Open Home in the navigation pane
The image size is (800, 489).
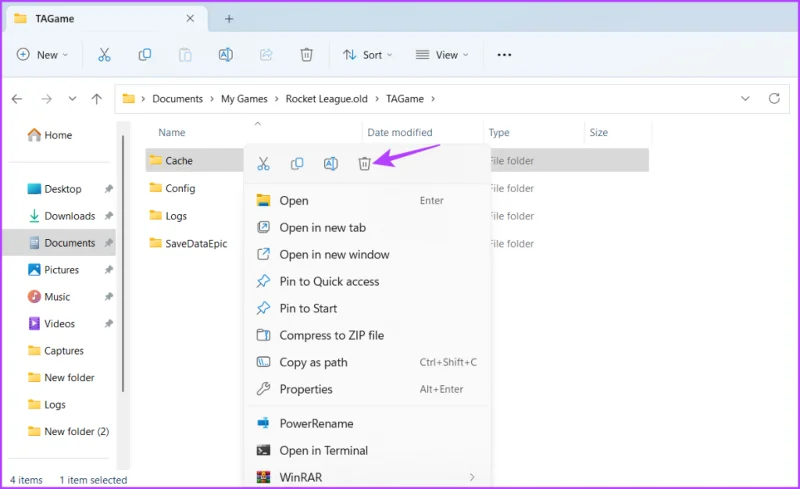coord(50,135)
